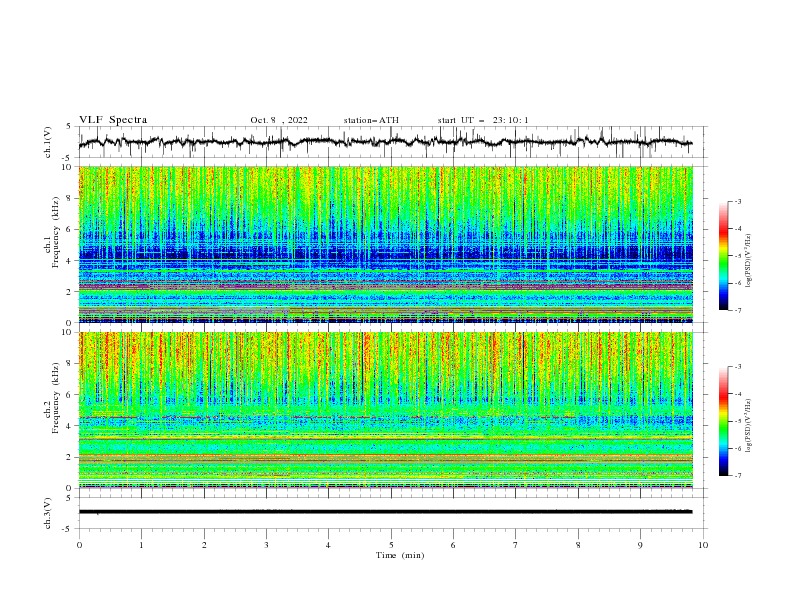
Task: Click the ch.2 spectrogram panel
Action: [x=385, y=410]
